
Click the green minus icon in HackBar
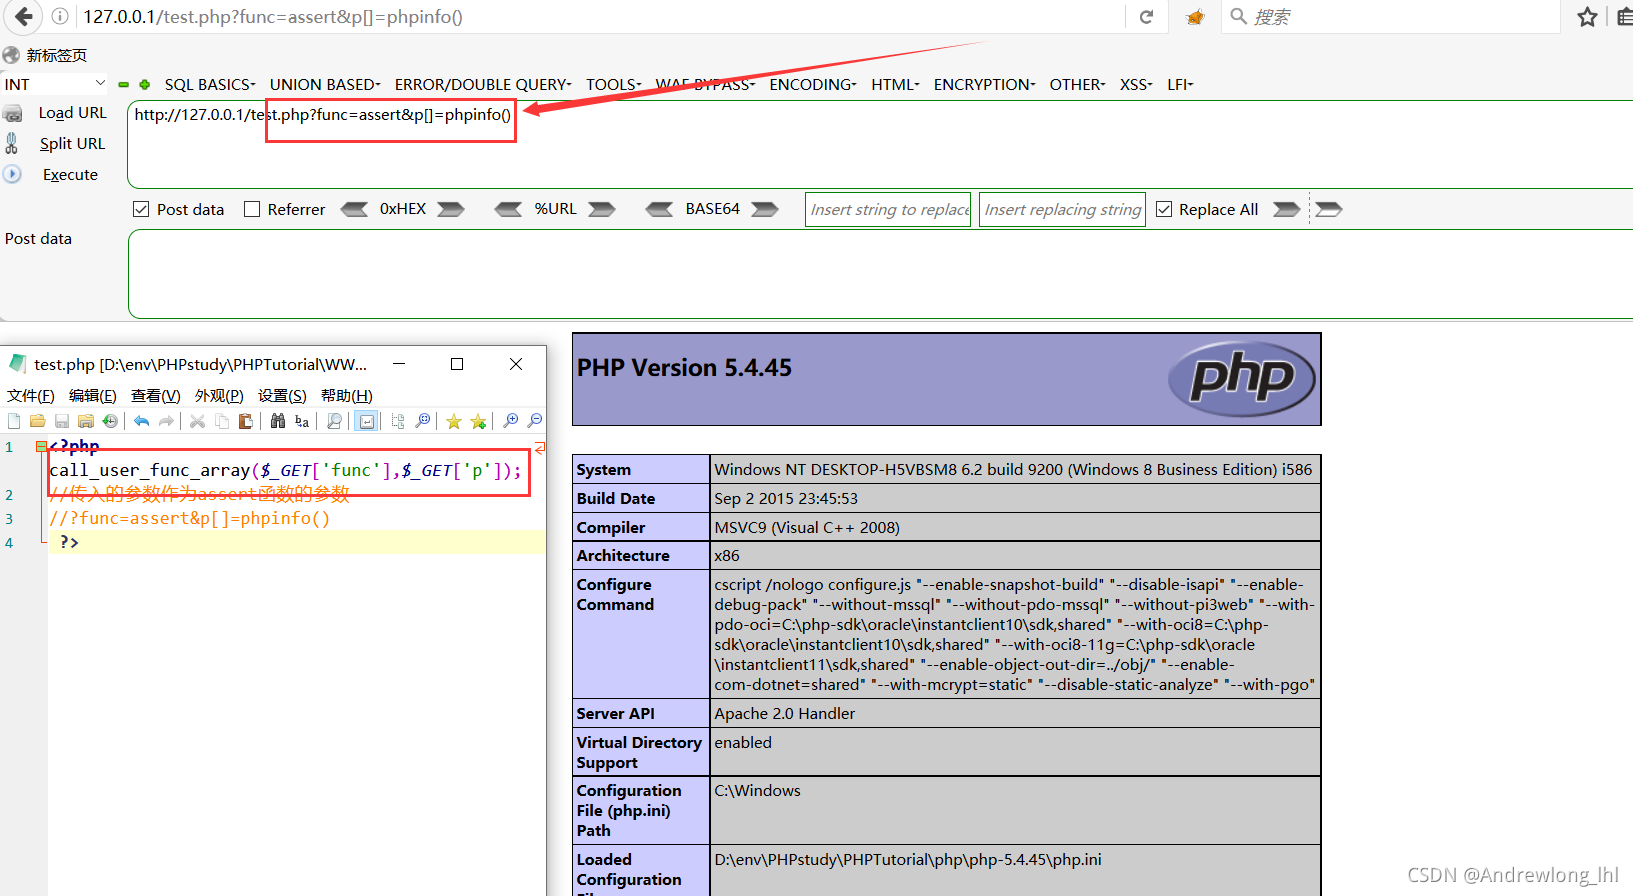(124, 85)
